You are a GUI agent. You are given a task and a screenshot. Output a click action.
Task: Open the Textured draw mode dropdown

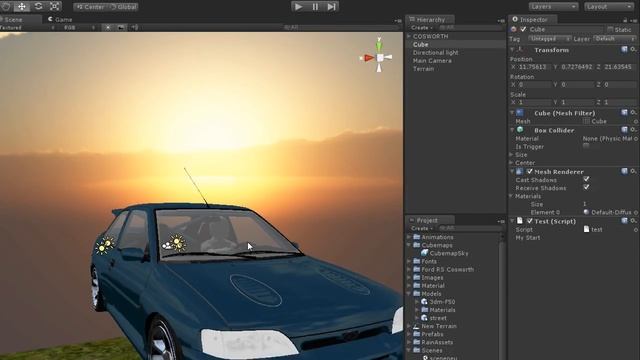27,28
